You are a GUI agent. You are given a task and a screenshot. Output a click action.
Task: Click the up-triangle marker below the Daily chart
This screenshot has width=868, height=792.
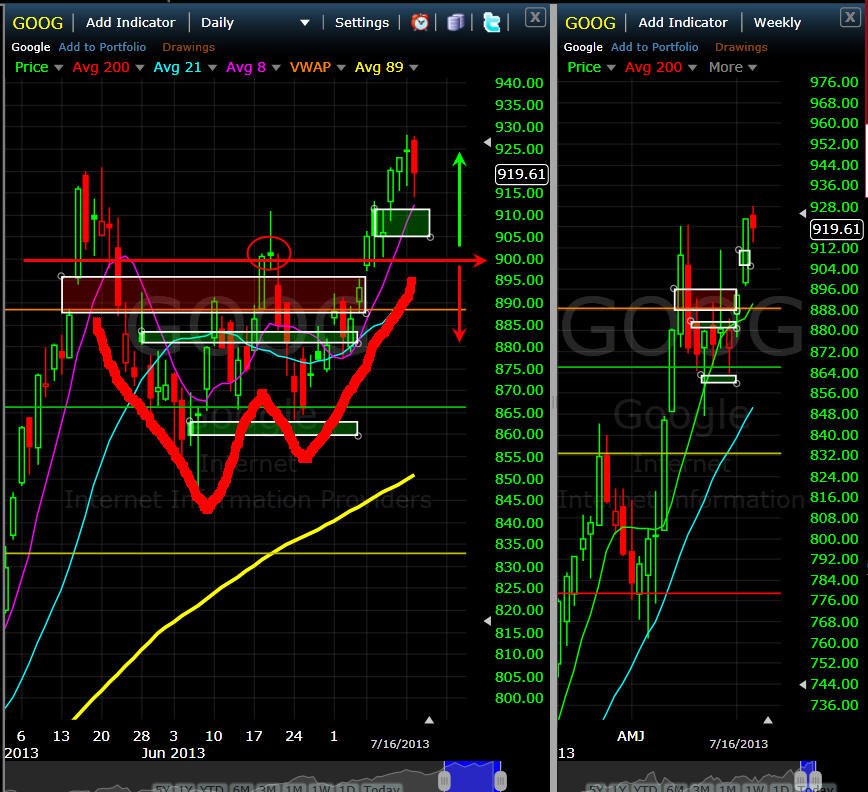(x=429, y=720)
